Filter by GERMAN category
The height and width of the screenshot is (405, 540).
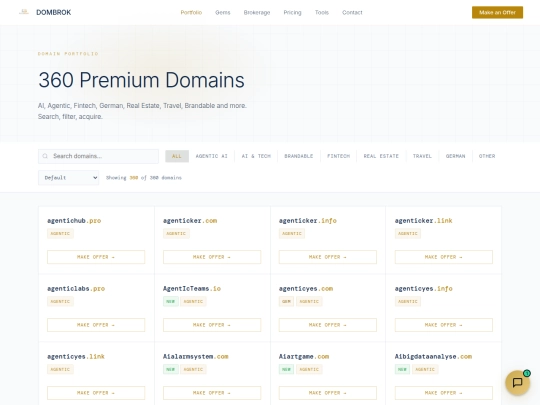pos(455,156)
